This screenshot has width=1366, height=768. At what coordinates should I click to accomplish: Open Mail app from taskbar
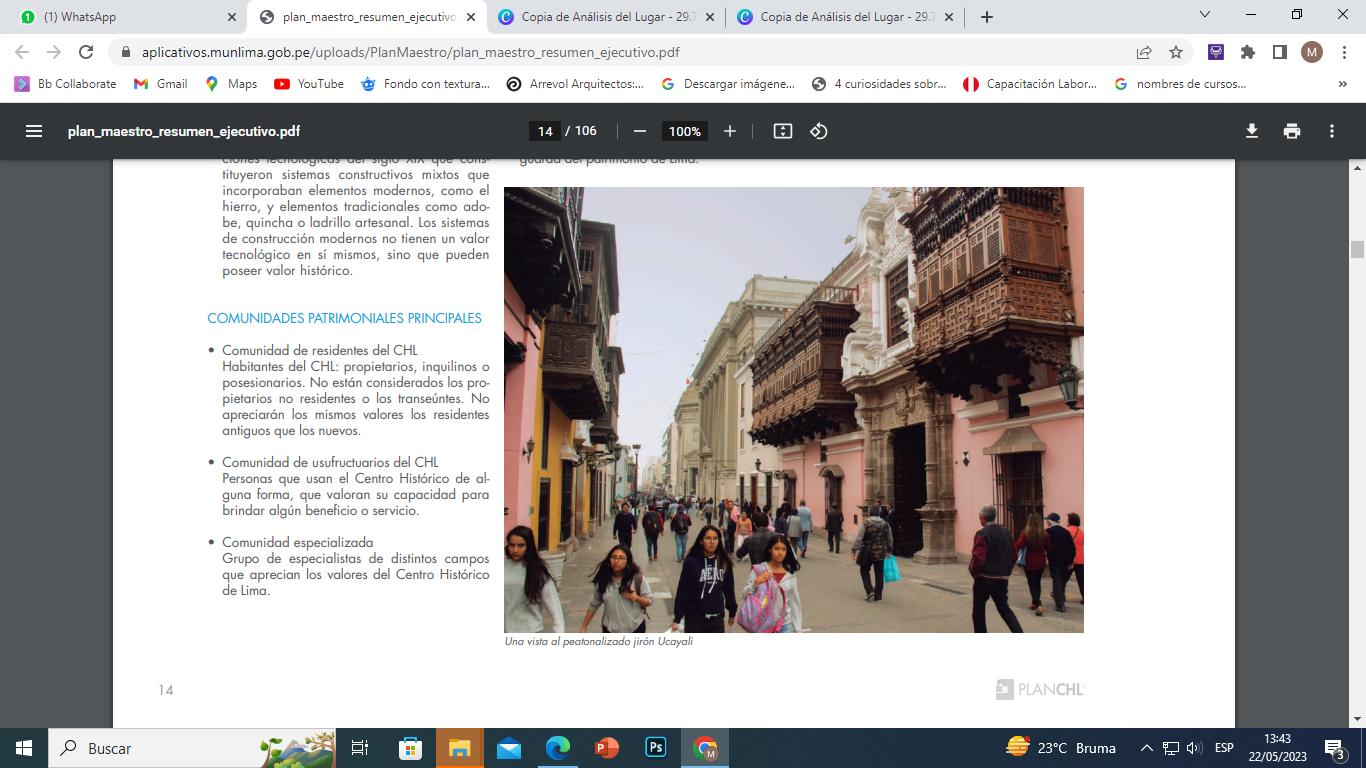[508, 748]
